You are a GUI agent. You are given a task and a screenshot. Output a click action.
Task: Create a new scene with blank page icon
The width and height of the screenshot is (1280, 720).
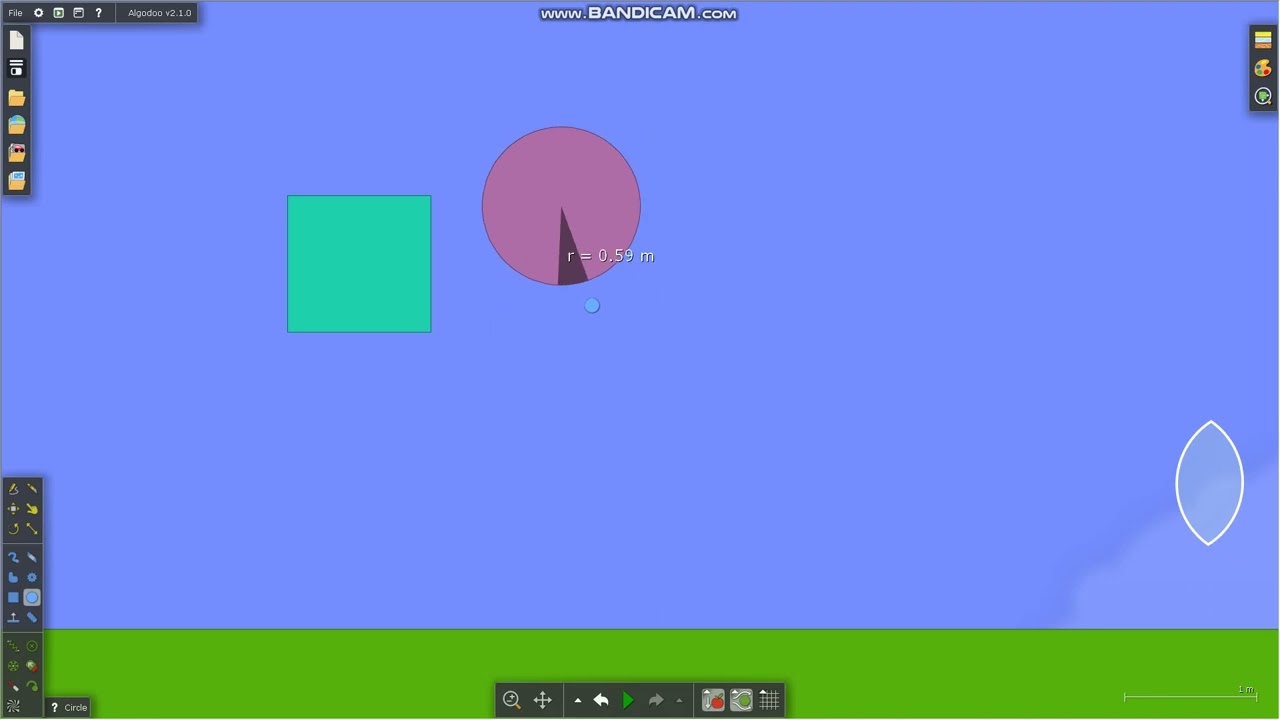coord(16,40)
